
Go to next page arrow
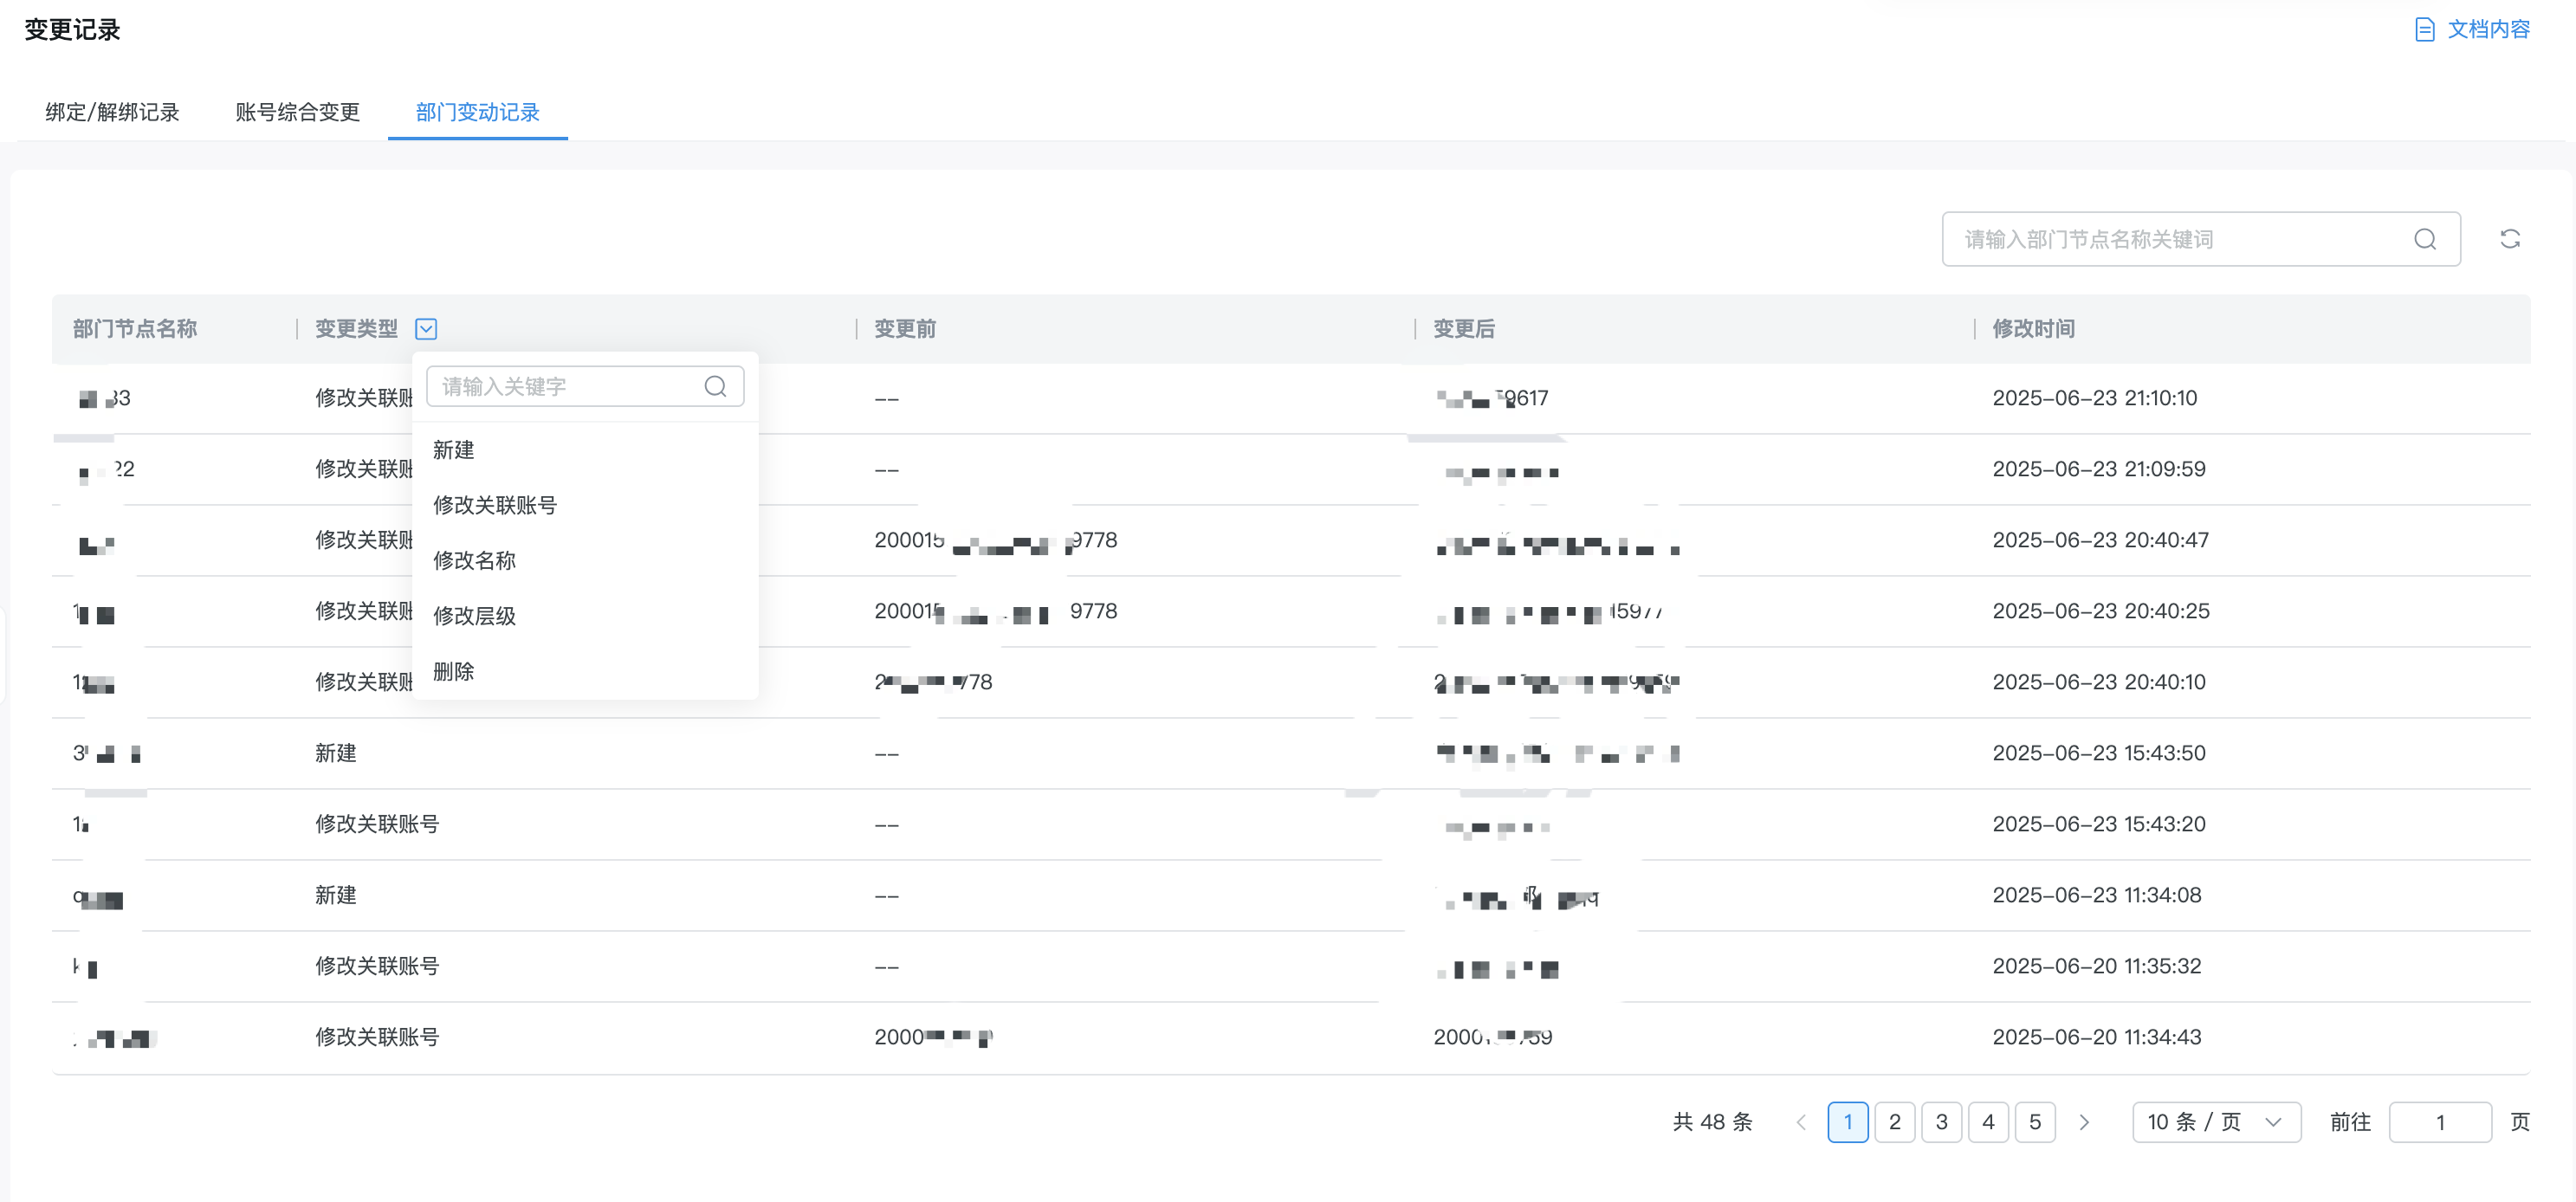click(x=2084, y=1122)
